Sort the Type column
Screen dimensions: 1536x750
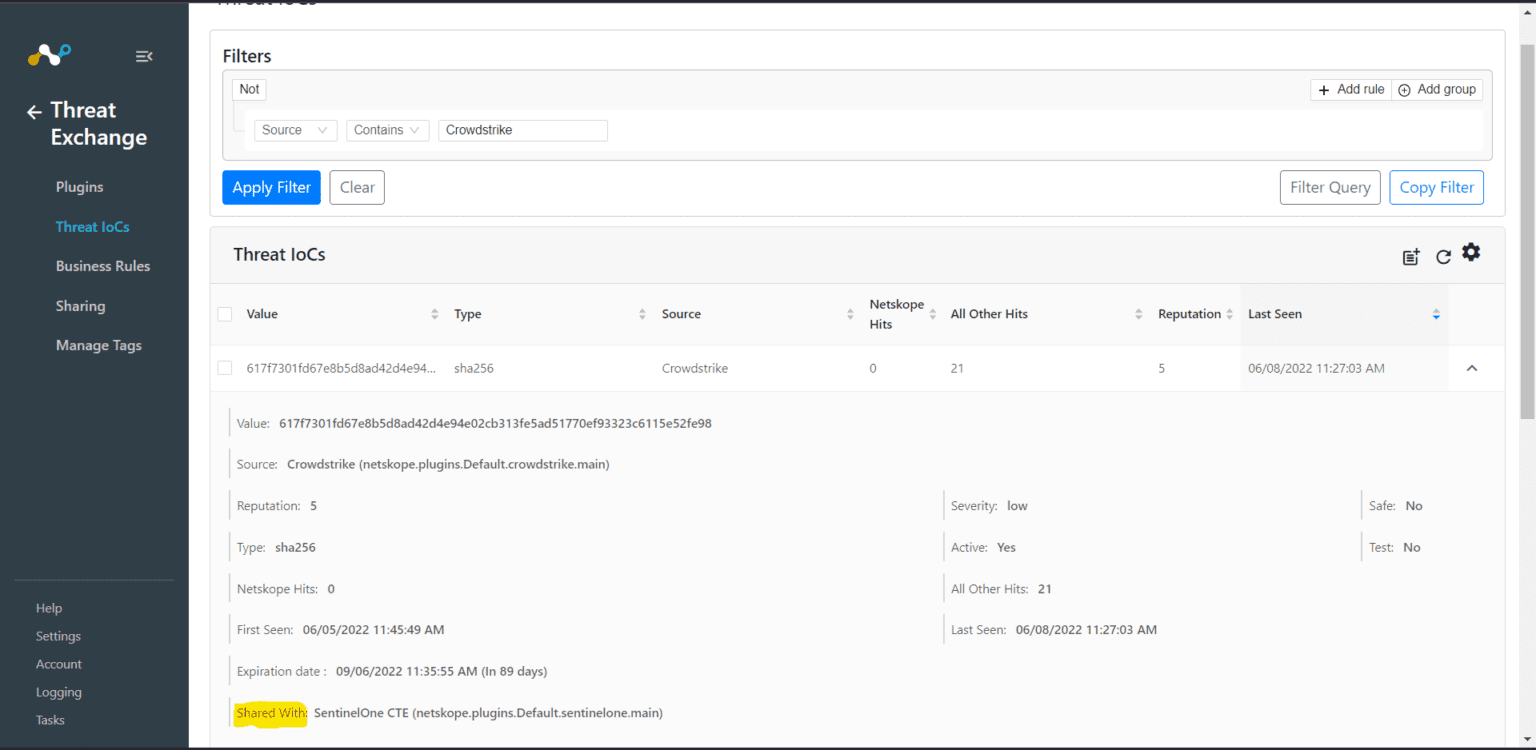point(641,313)
